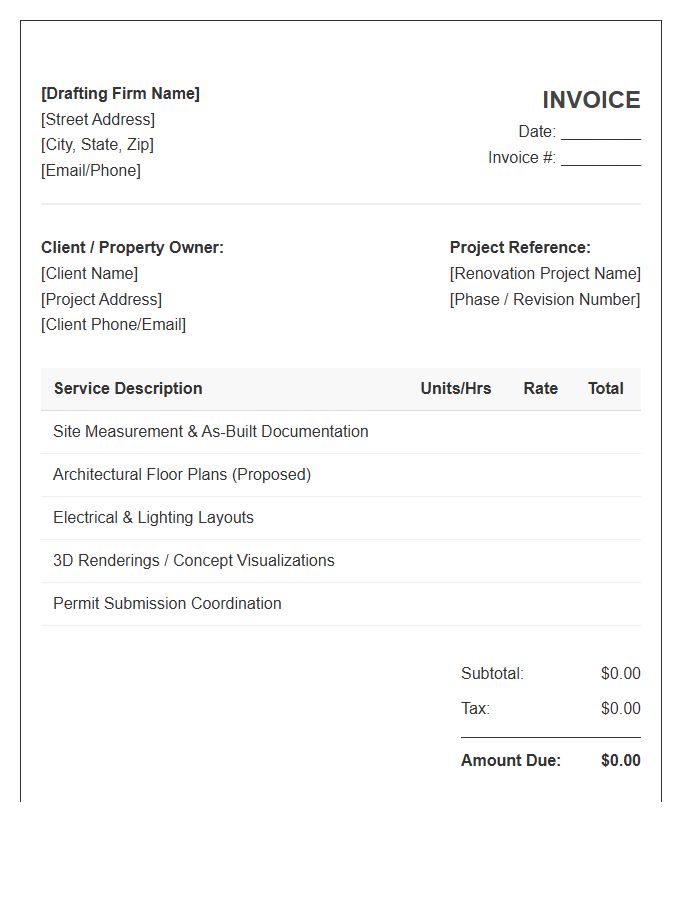The height and width of the screenshot is (900, 700).
Task: Click the [Drafting Firm Name] placeholder
Action: 120,94
